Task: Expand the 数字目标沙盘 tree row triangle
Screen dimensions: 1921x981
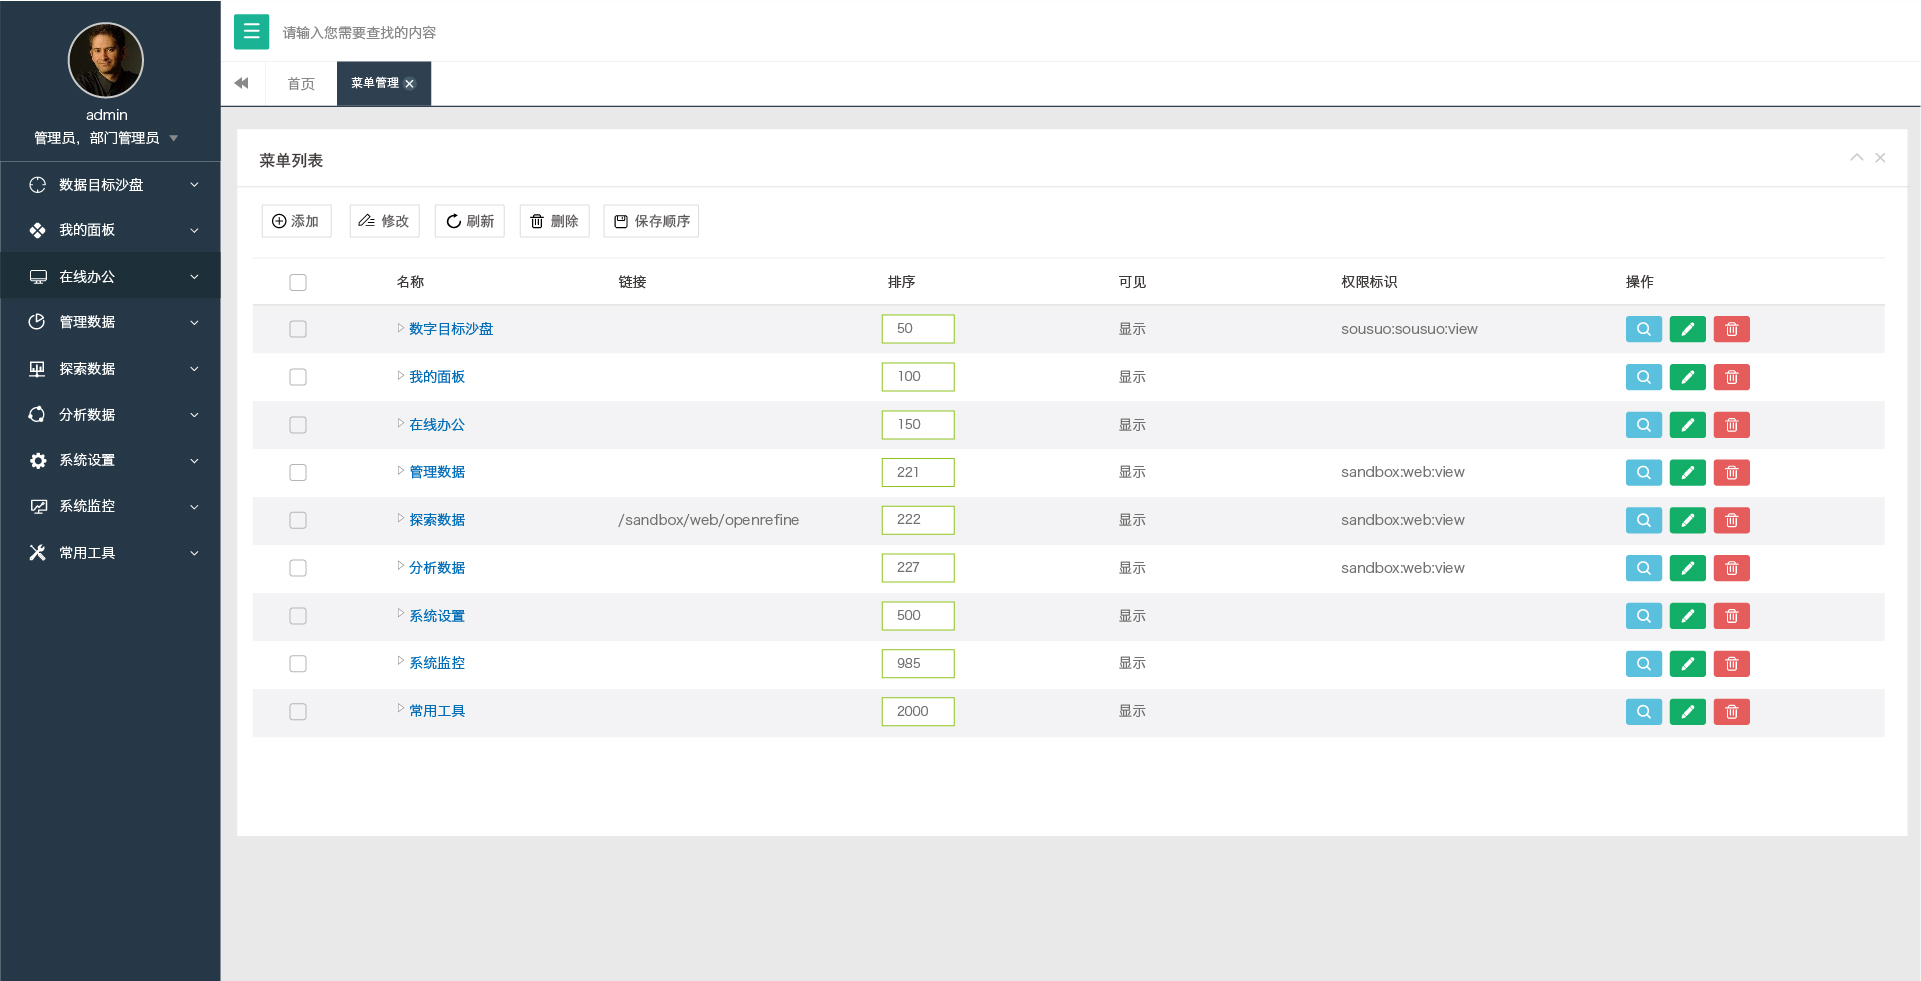Action: [400, 328]
